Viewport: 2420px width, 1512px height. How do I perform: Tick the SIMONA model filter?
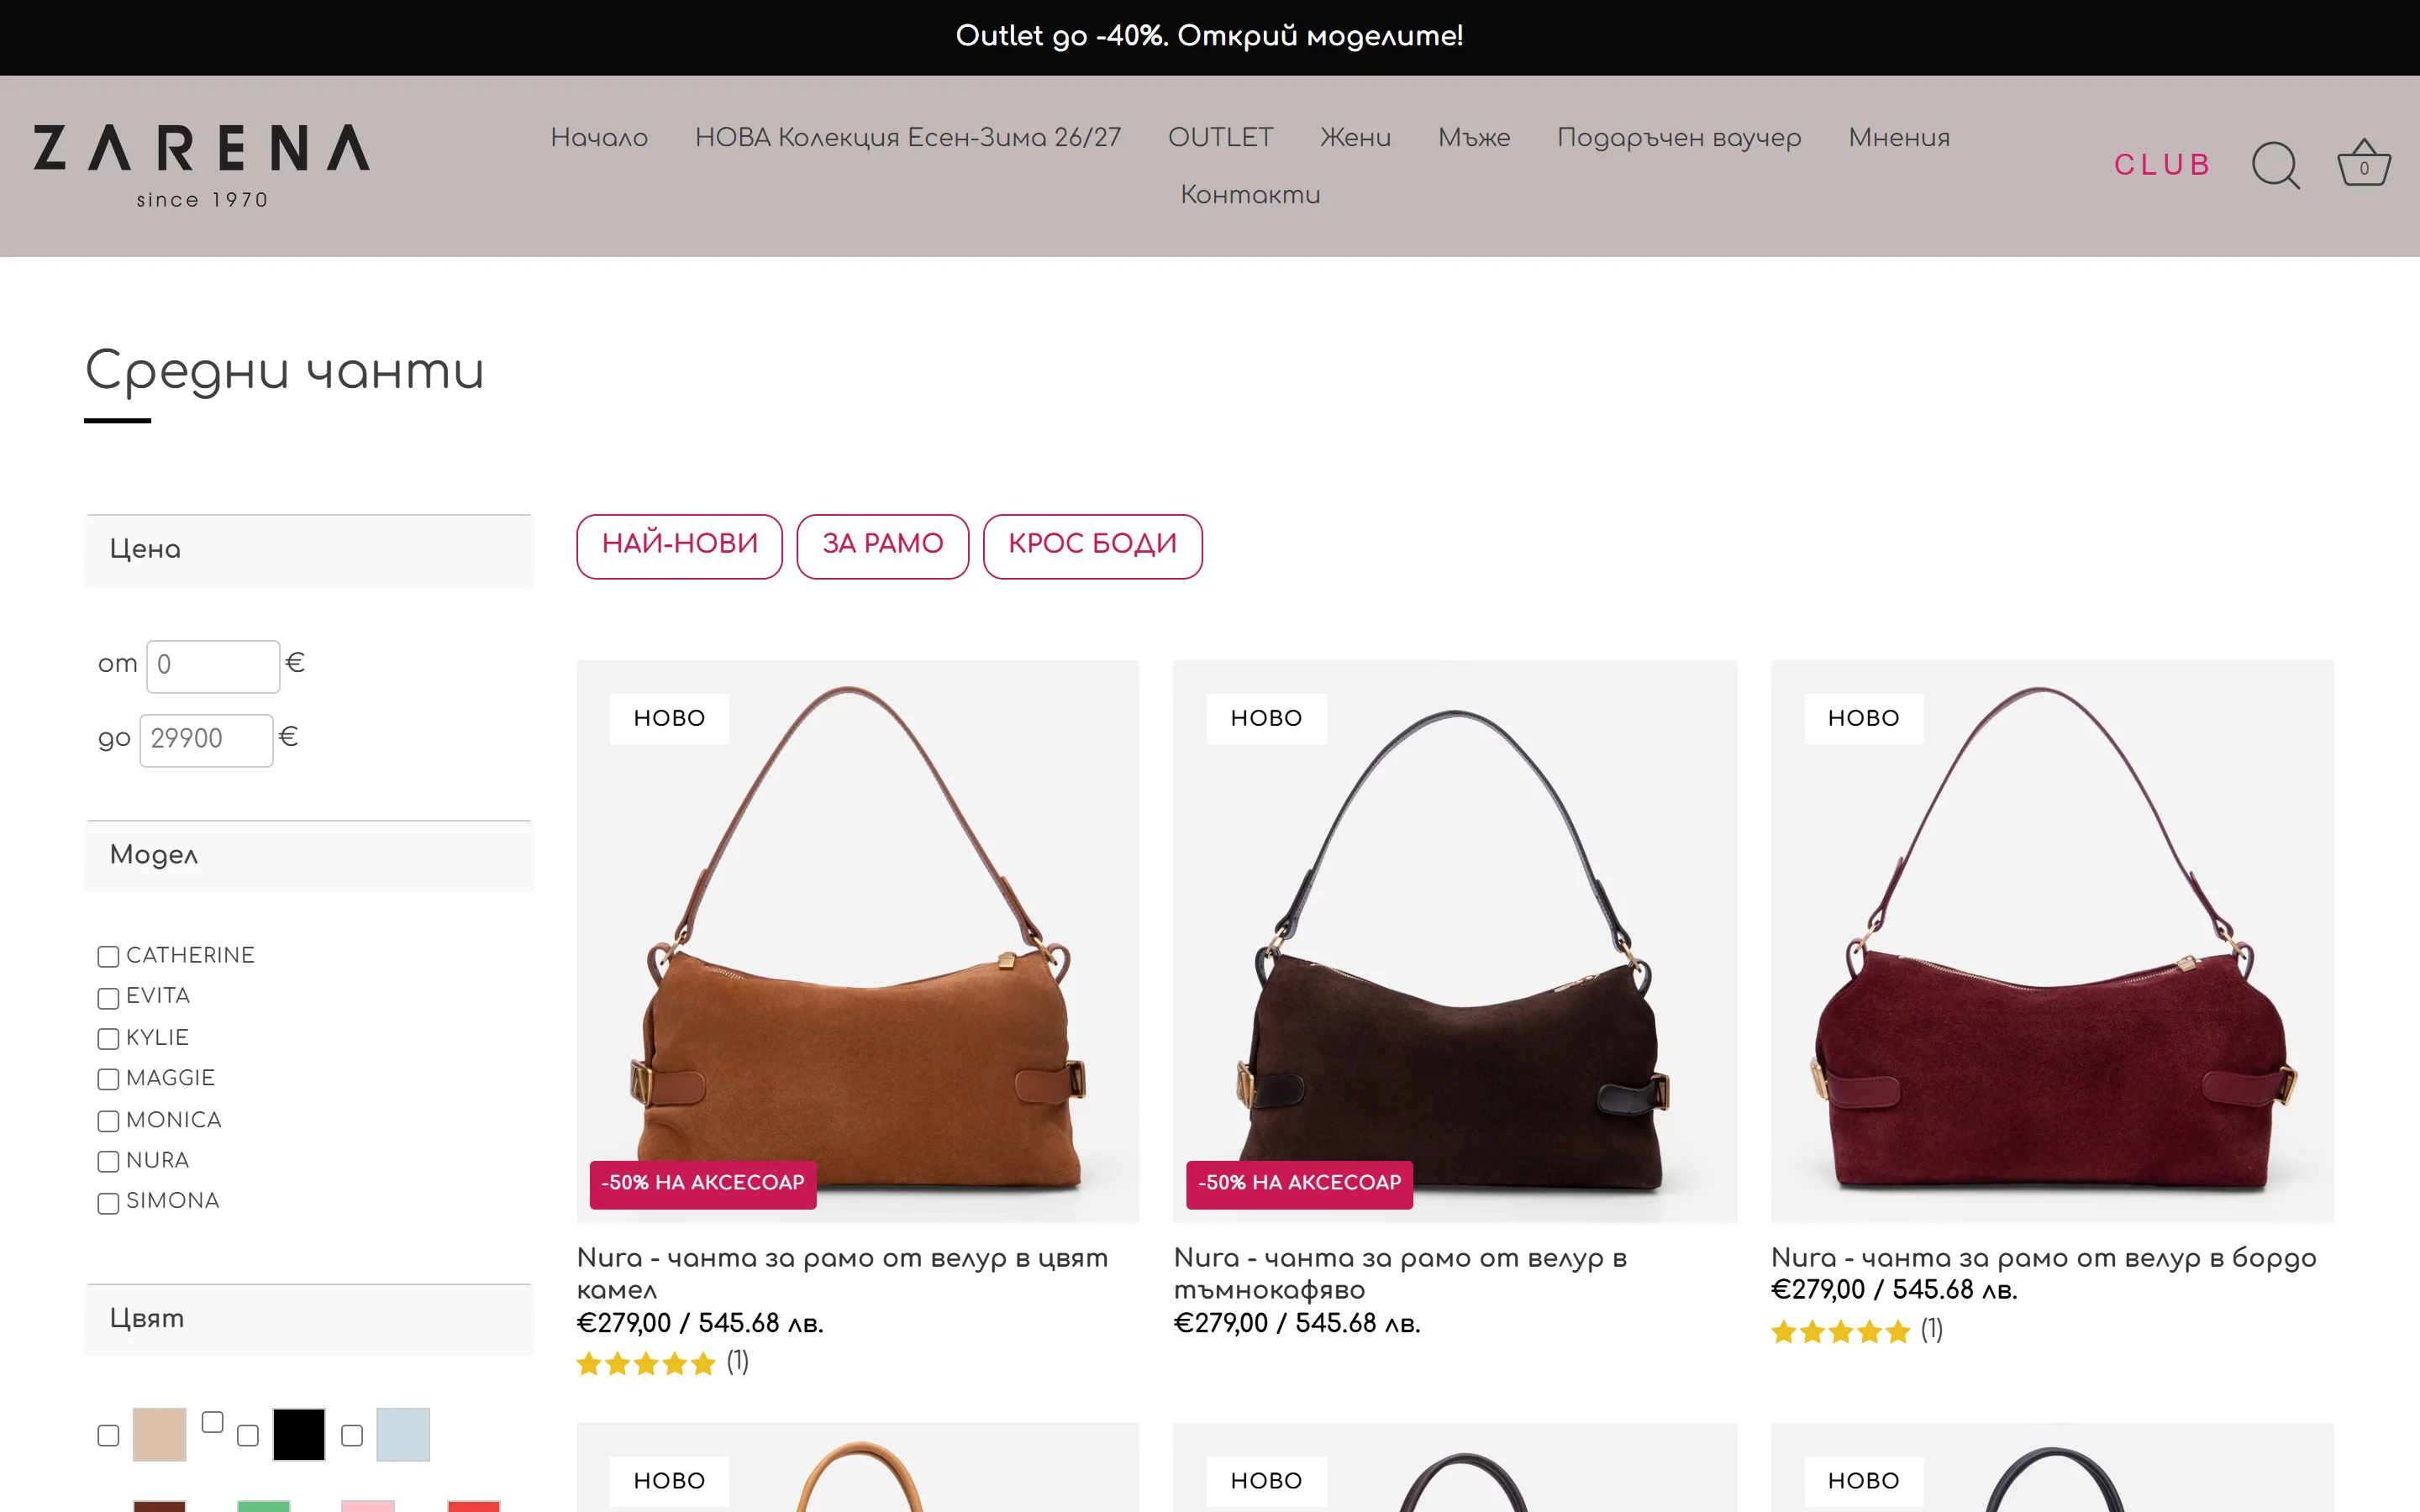pos(108,1203)
